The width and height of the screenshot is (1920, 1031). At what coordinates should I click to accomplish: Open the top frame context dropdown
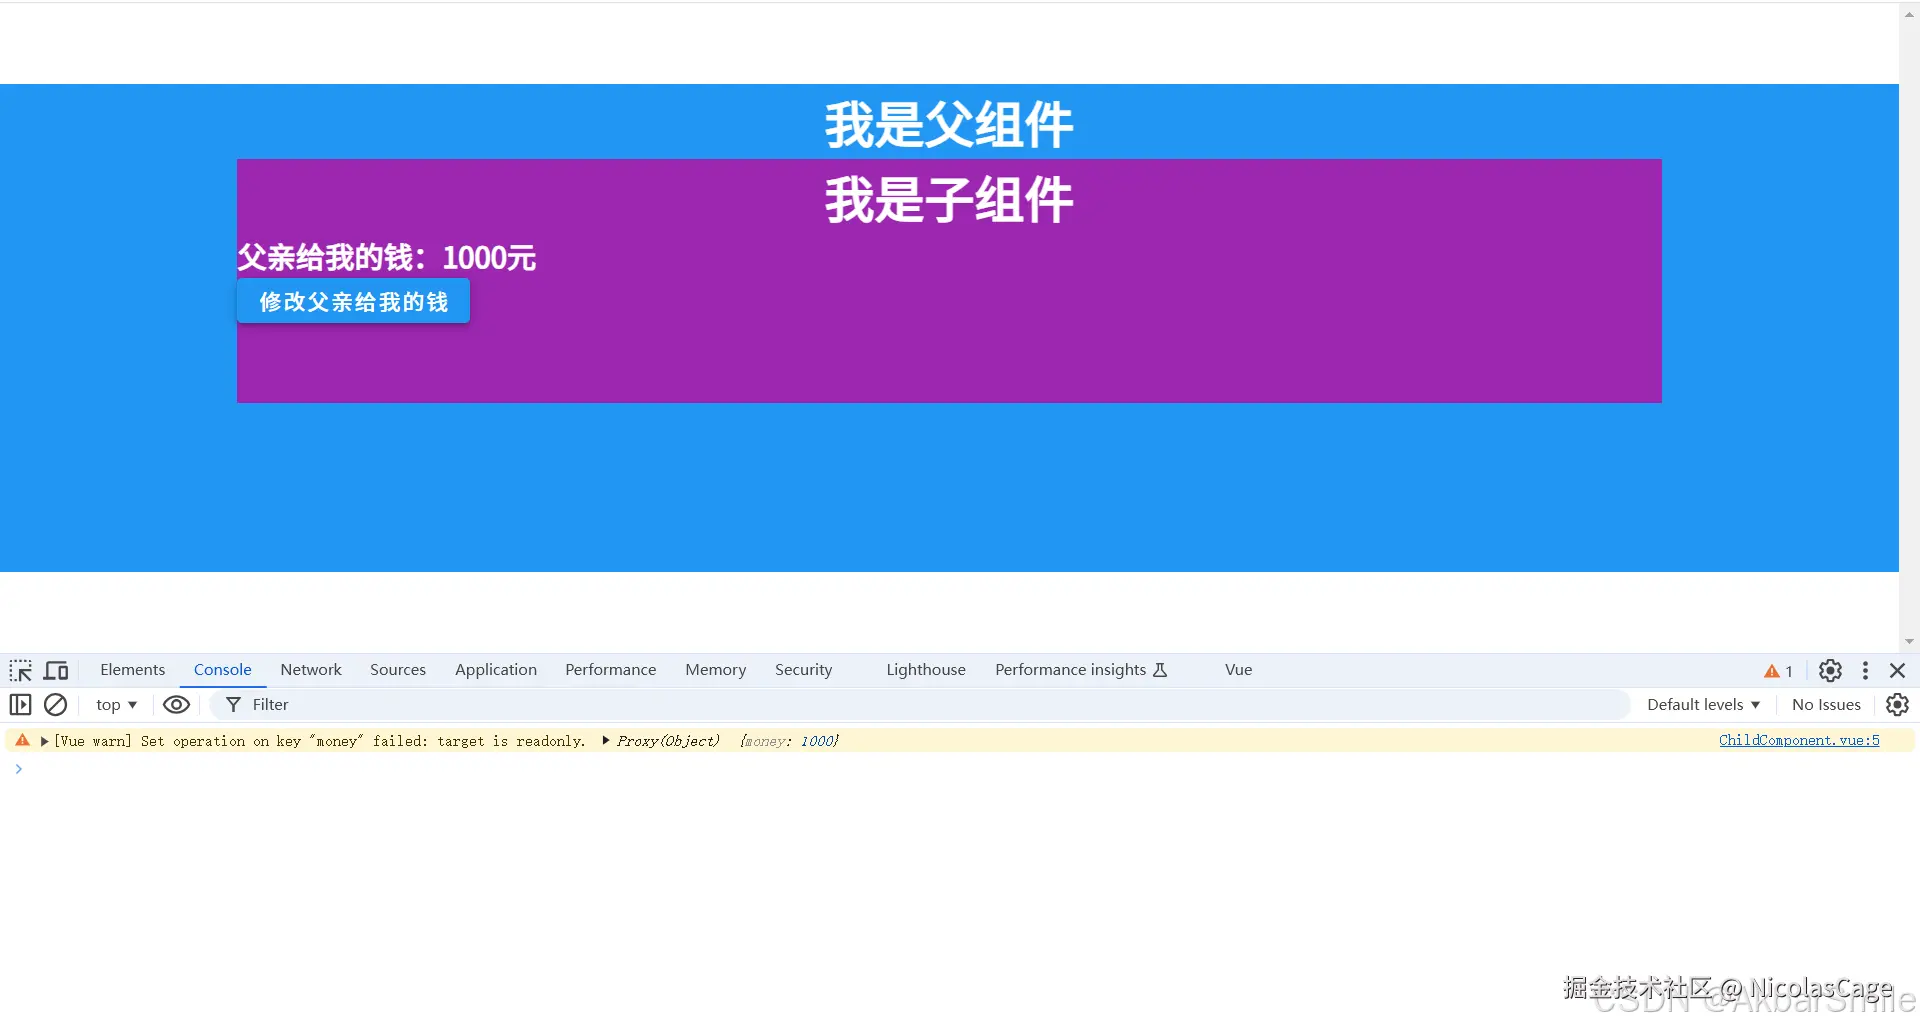coord(114,705)
